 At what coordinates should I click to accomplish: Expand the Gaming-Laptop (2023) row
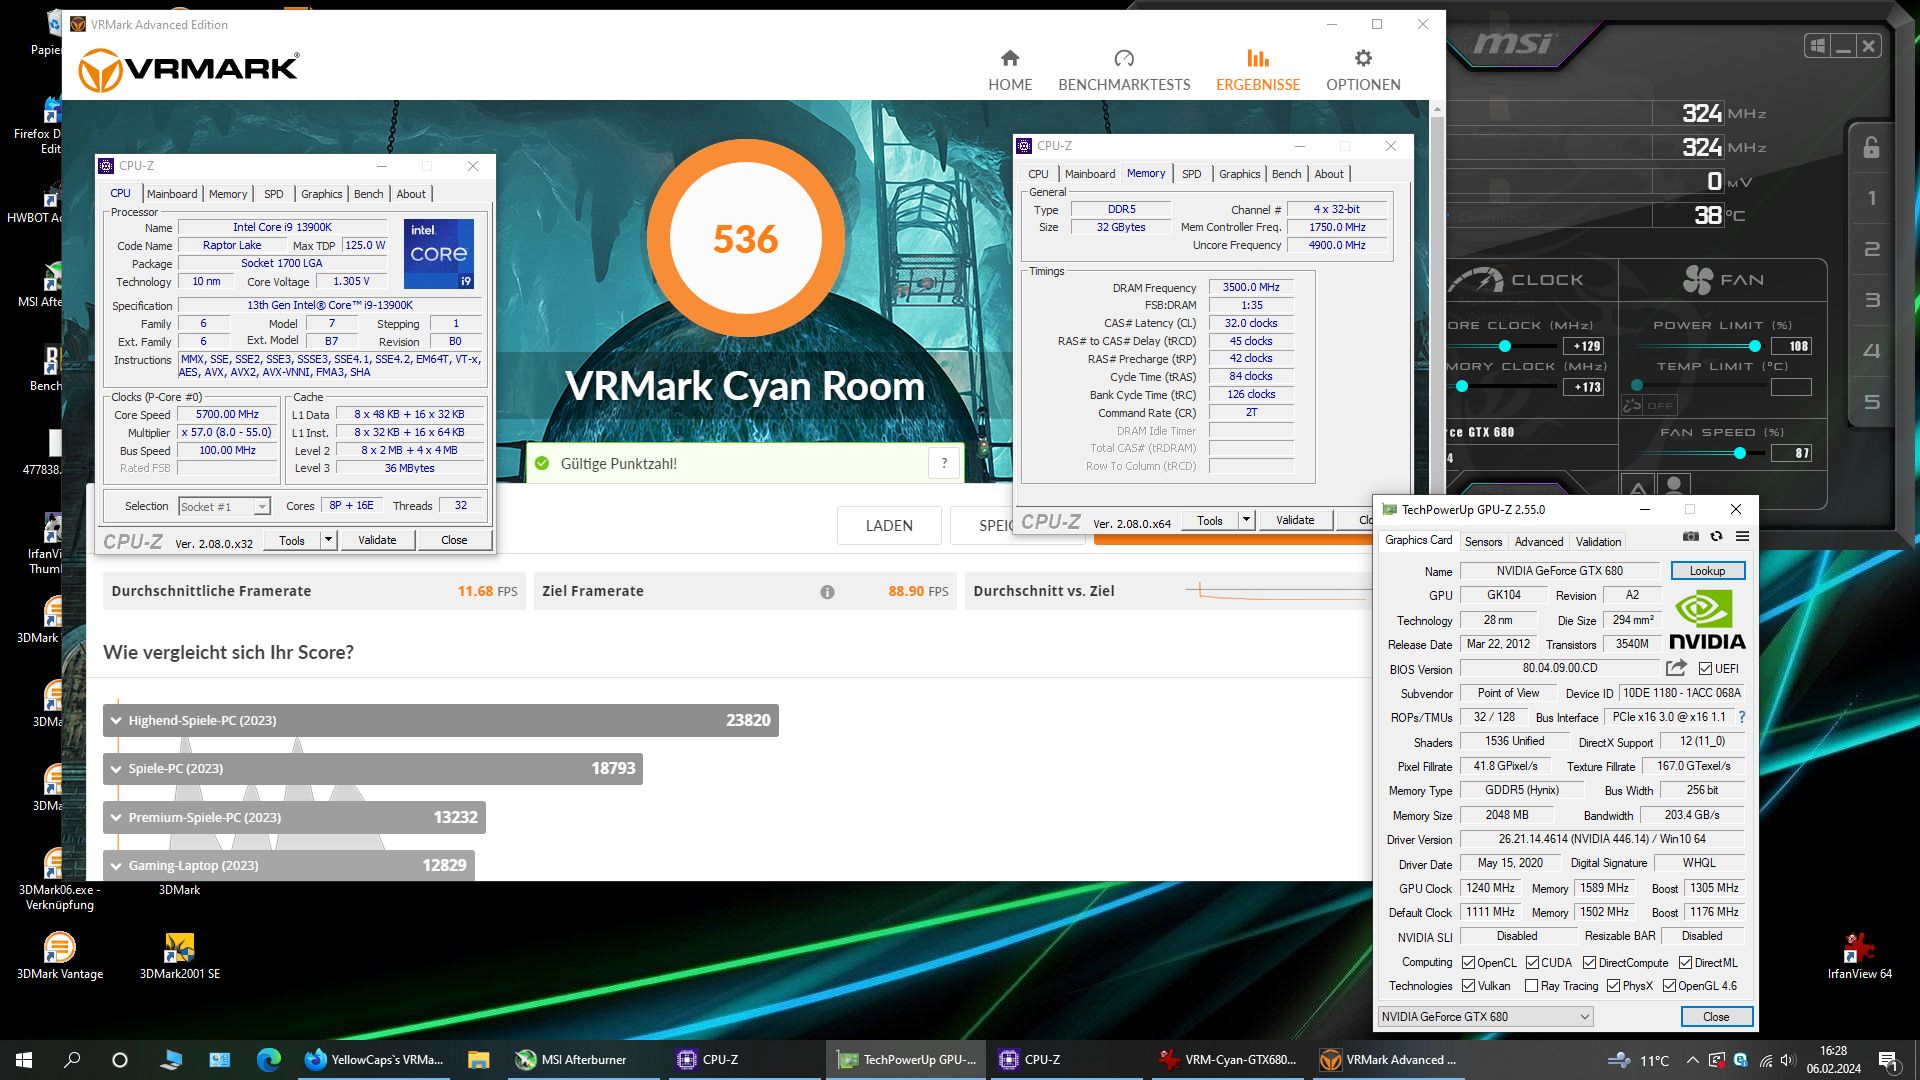[288, 865]
